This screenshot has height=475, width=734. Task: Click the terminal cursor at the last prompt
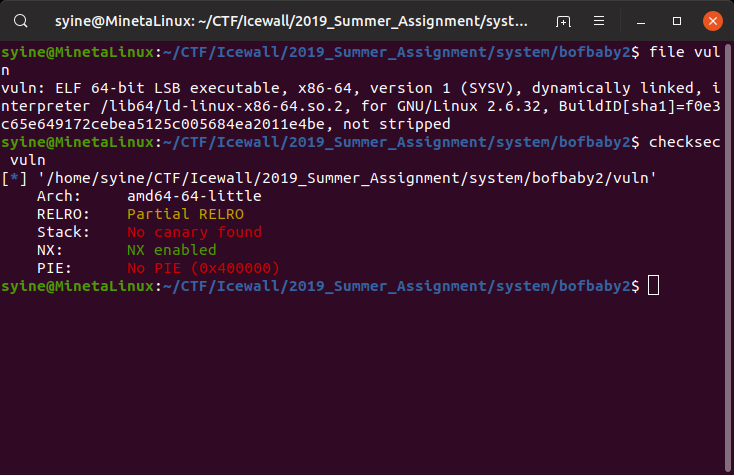(653, 285)
